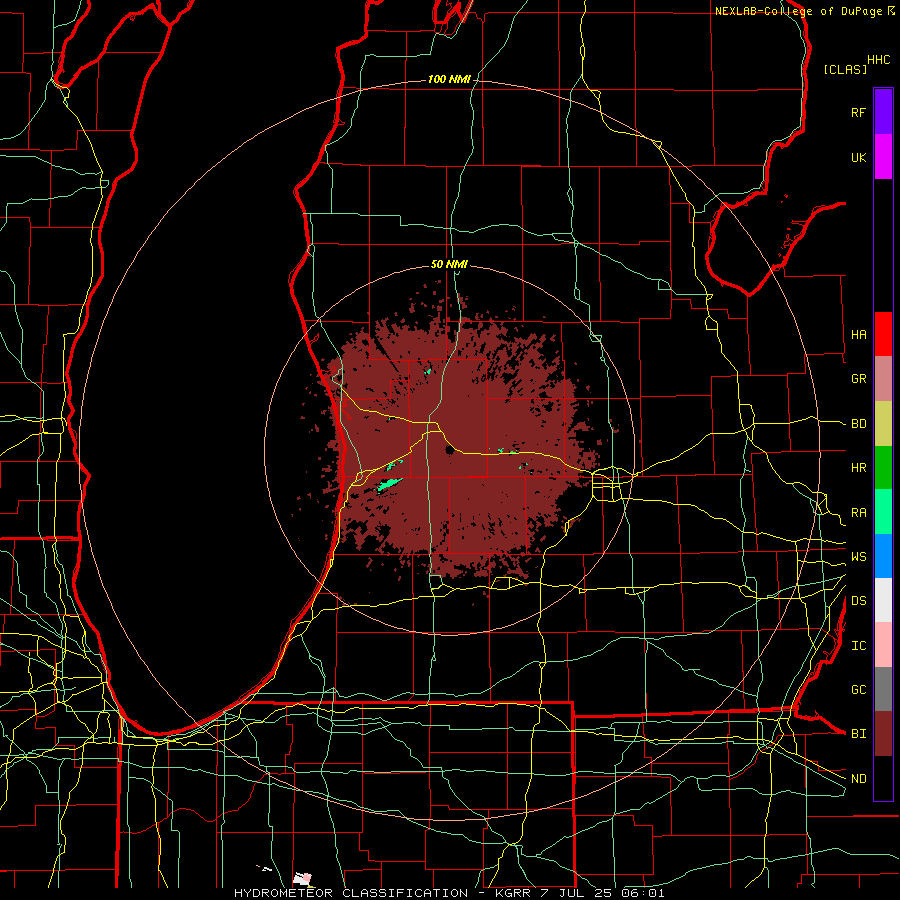
Task: Click the purple RF color swatch
Action: (x=883, y=112)
